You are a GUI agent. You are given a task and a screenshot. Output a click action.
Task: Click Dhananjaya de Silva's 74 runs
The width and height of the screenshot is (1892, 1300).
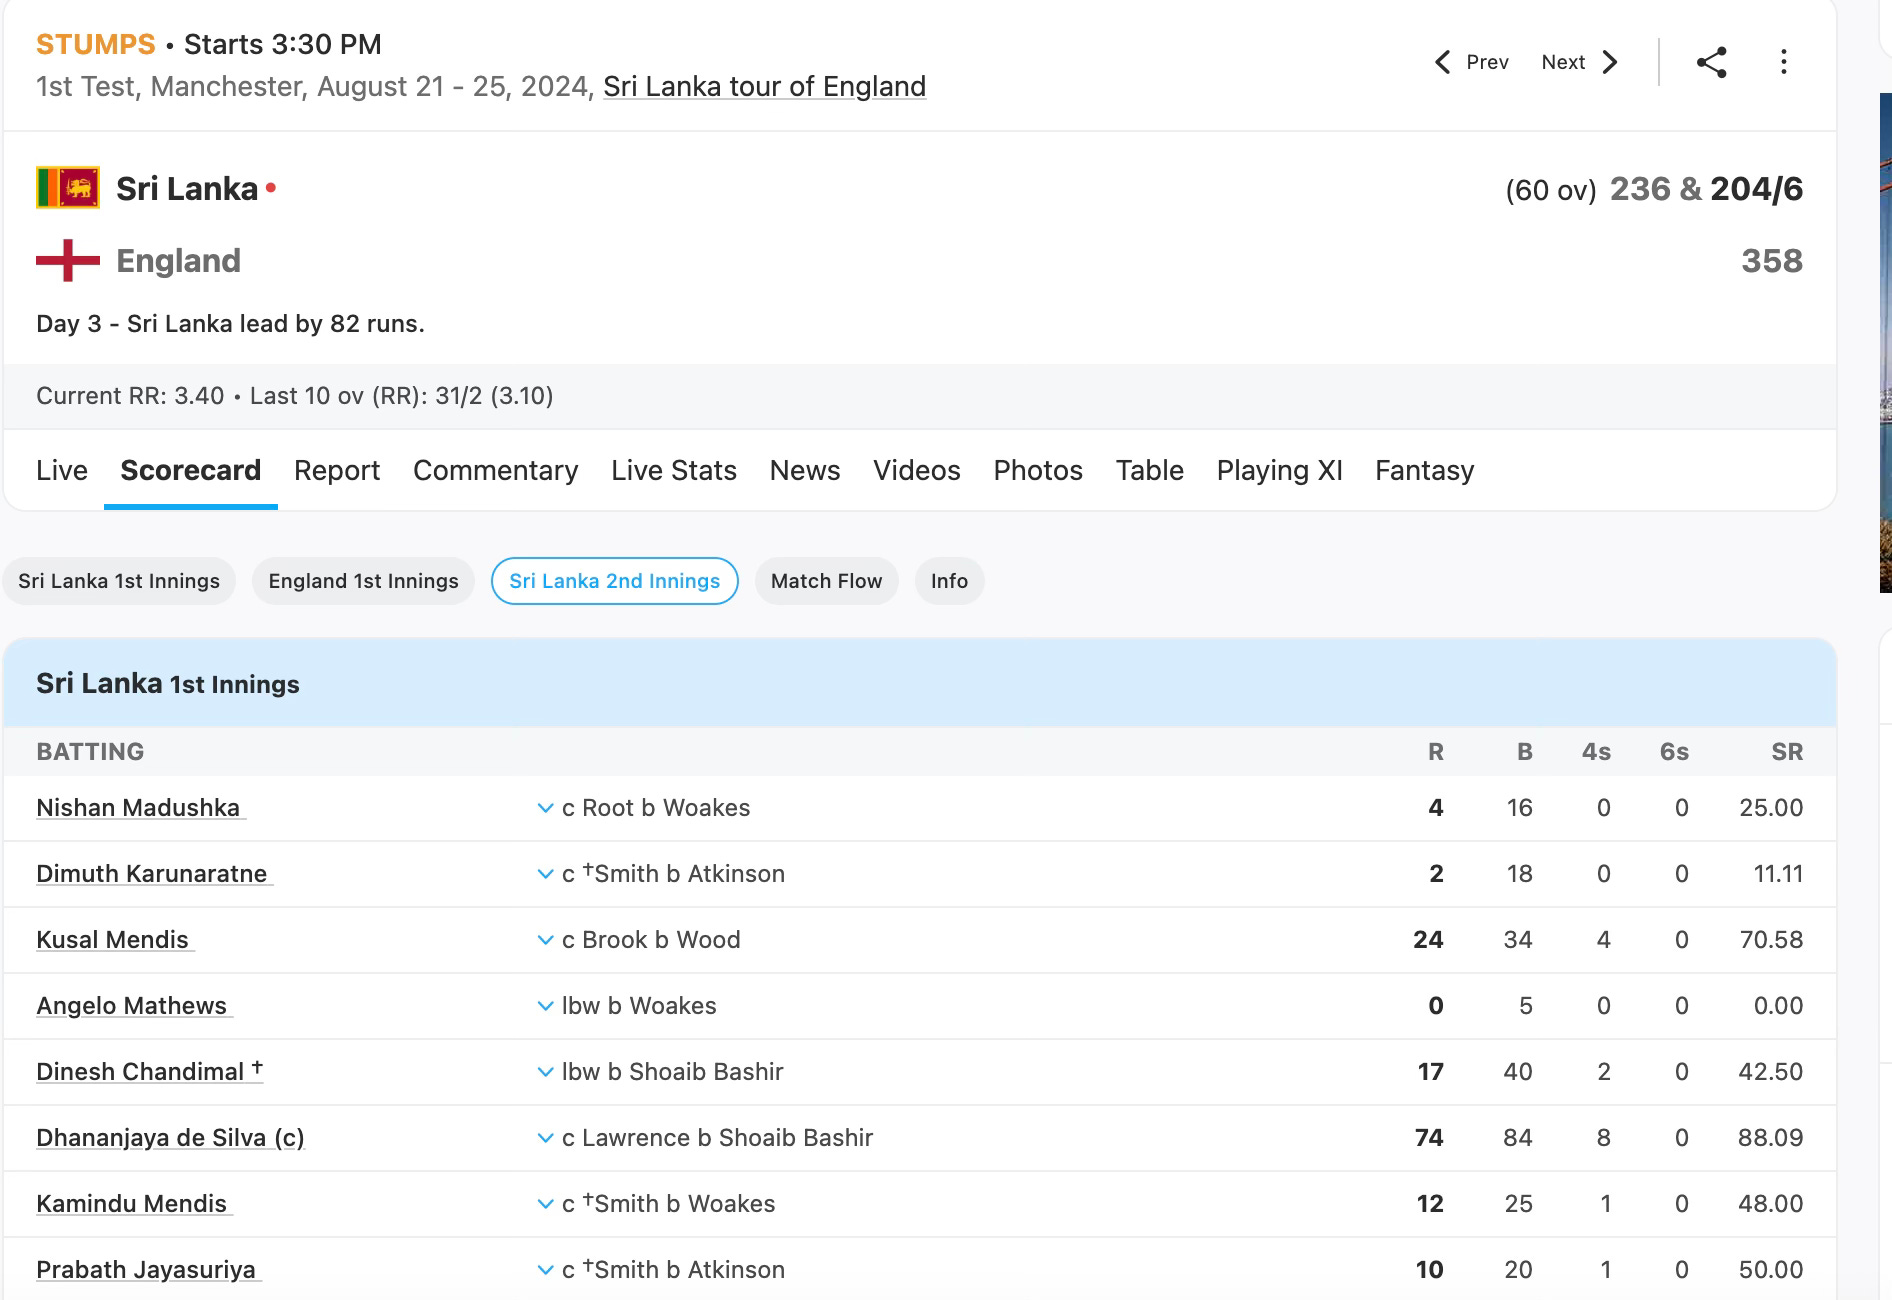(1429, 1138)
